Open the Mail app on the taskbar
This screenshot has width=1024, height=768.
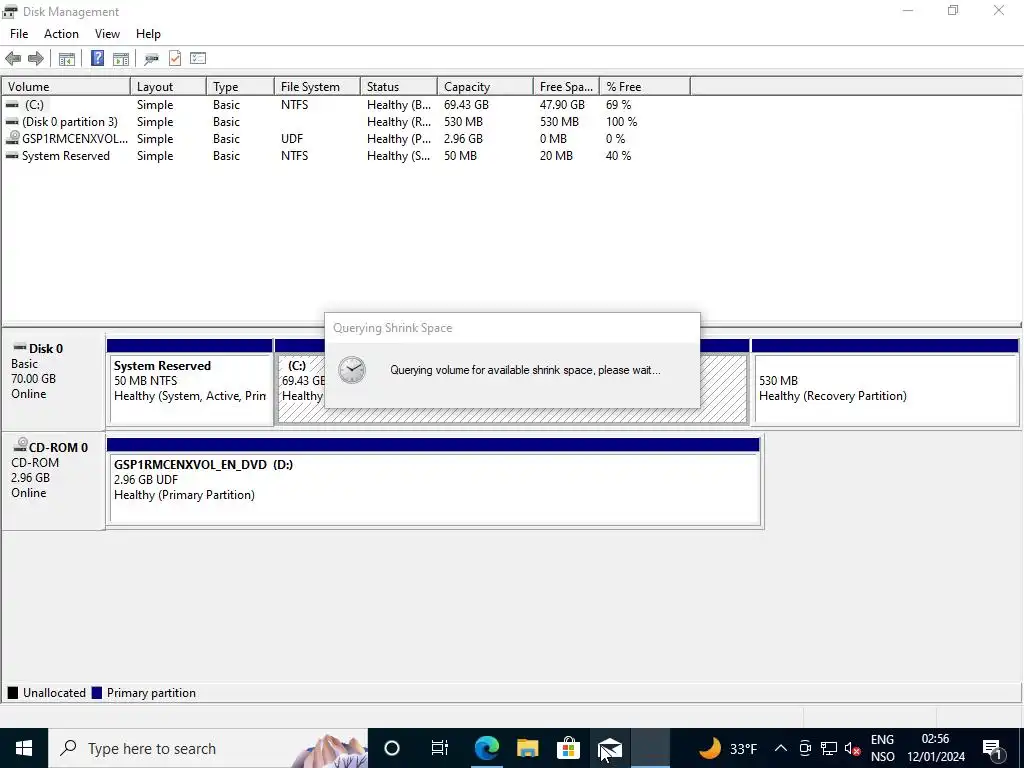click(610, 748)
